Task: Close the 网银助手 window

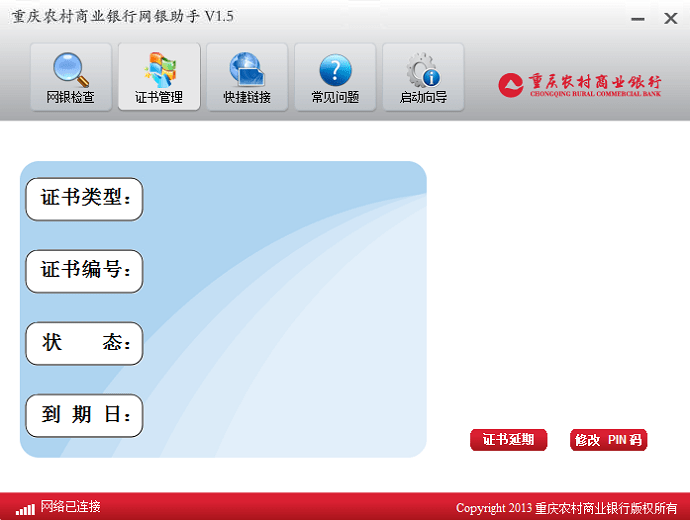Action: pos(671,18)
